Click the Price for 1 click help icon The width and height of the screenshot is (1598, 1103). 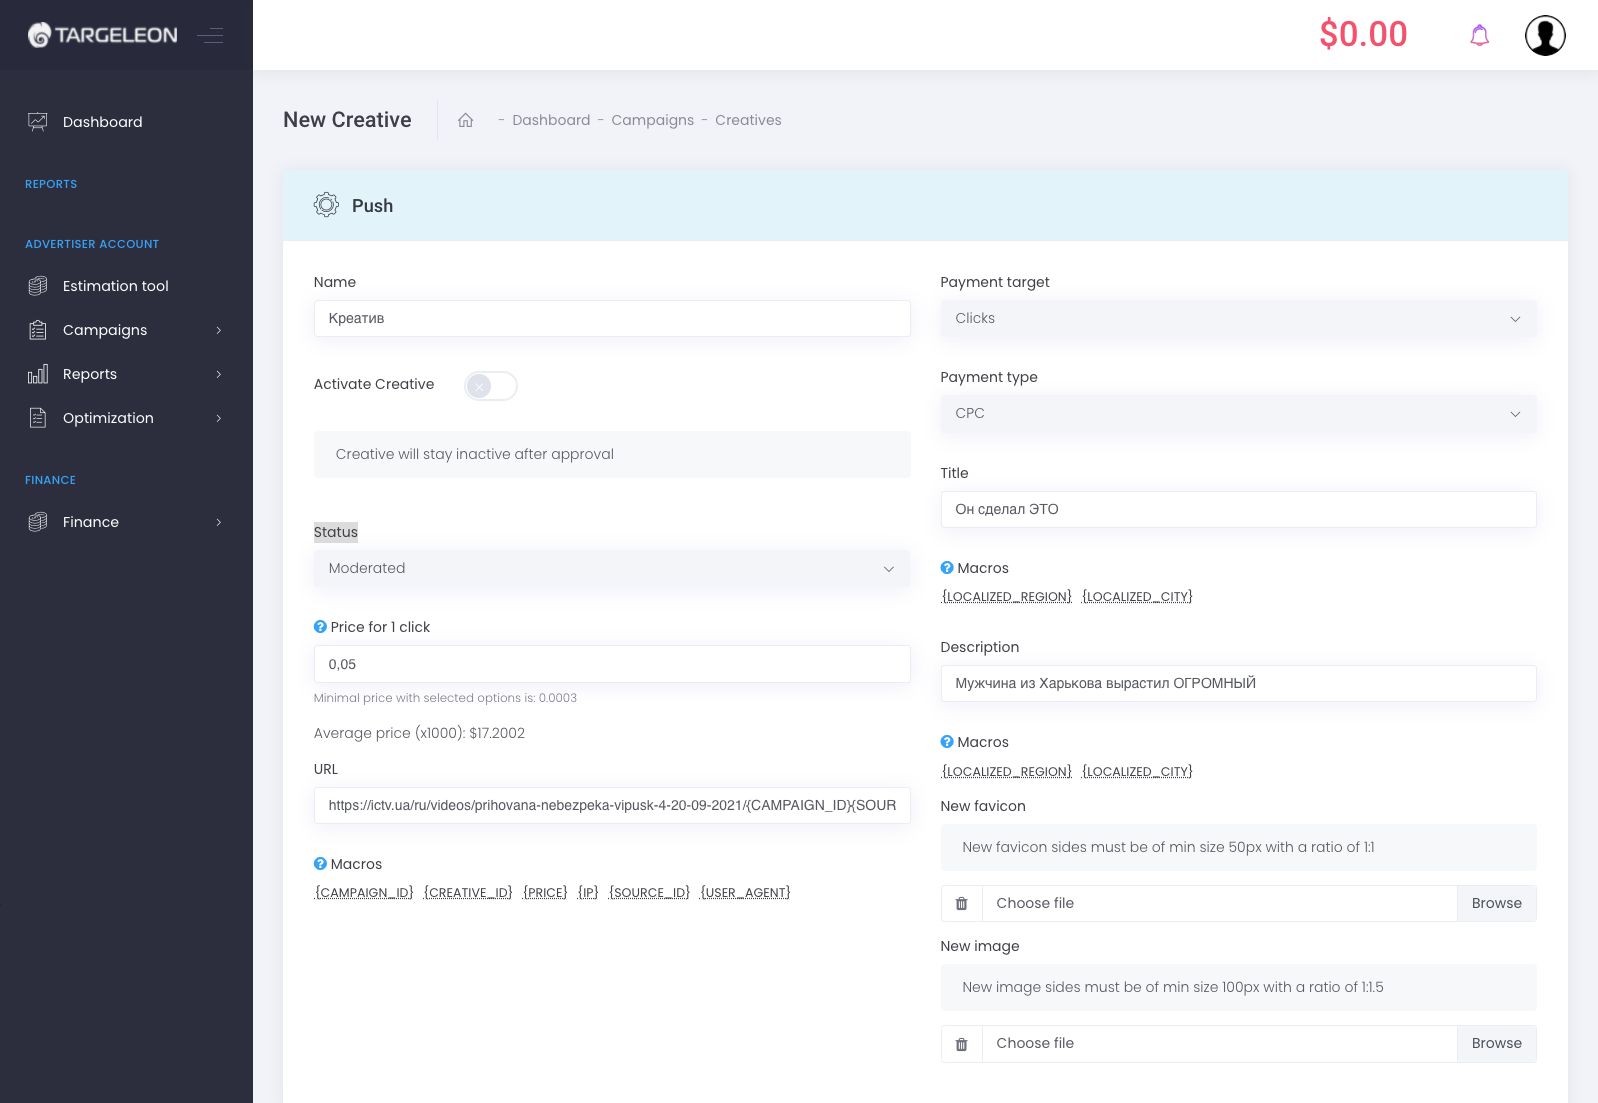coord(320,627)
